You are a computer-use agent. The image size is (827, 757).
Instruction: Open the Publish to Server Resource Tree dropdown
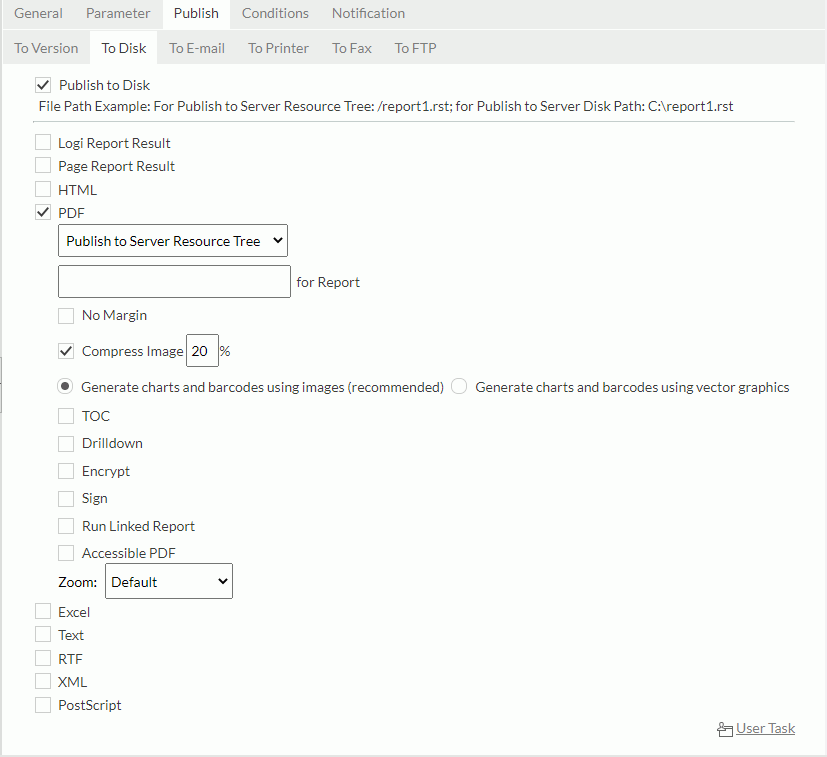point(172,240)
